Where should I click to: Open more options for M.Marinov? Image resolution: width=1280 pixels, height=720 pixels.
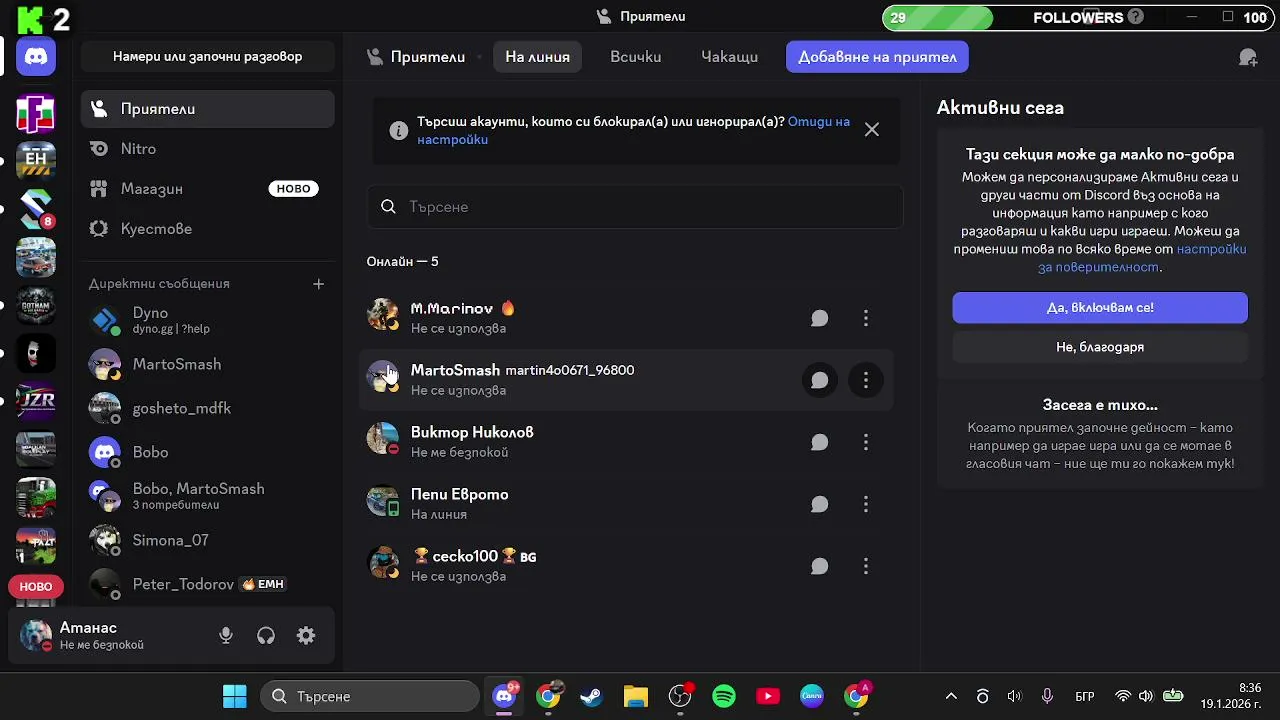pyautogui.click(x=865, y=318)
